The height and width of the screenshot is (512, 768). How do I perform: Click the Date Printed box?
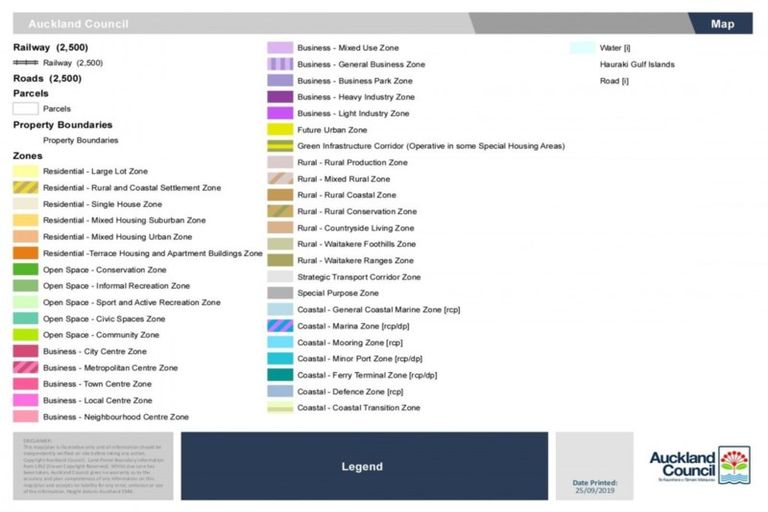coord(594,466)
